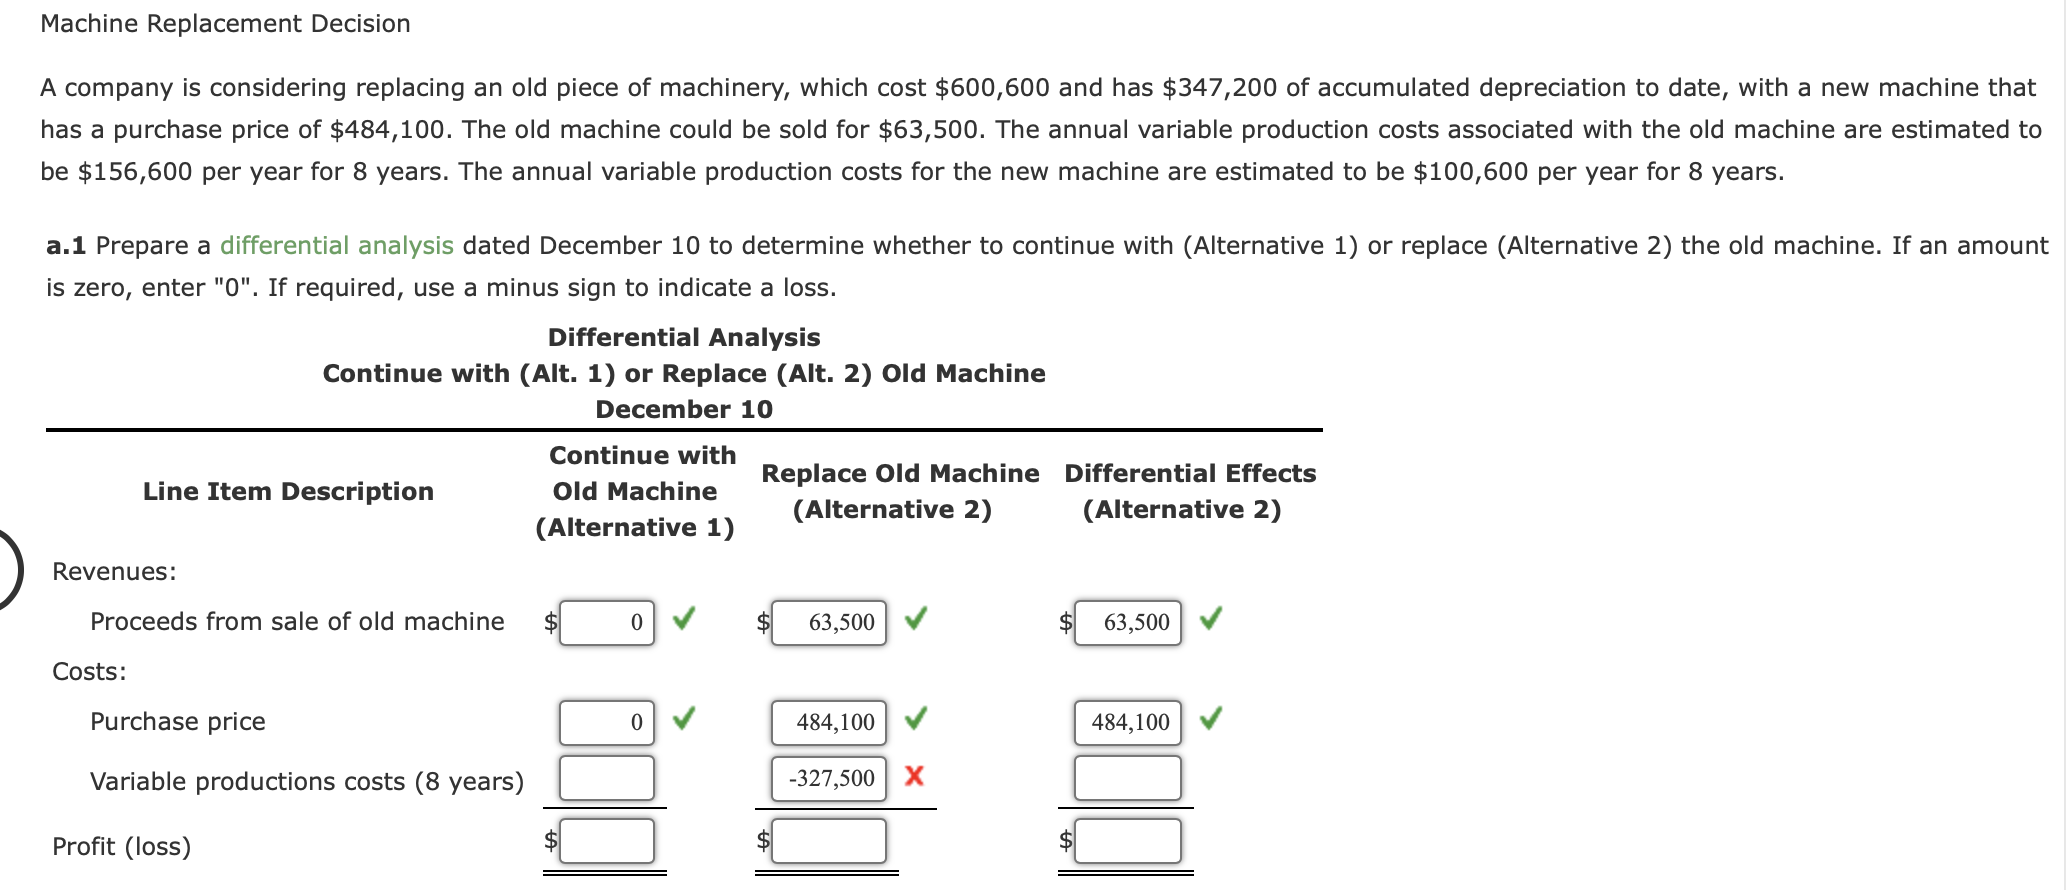The width and height of the screenshot is (2066, 890).
Task: Select the 63,500 proceeds input in Replace column
Action: click(828, 621)
